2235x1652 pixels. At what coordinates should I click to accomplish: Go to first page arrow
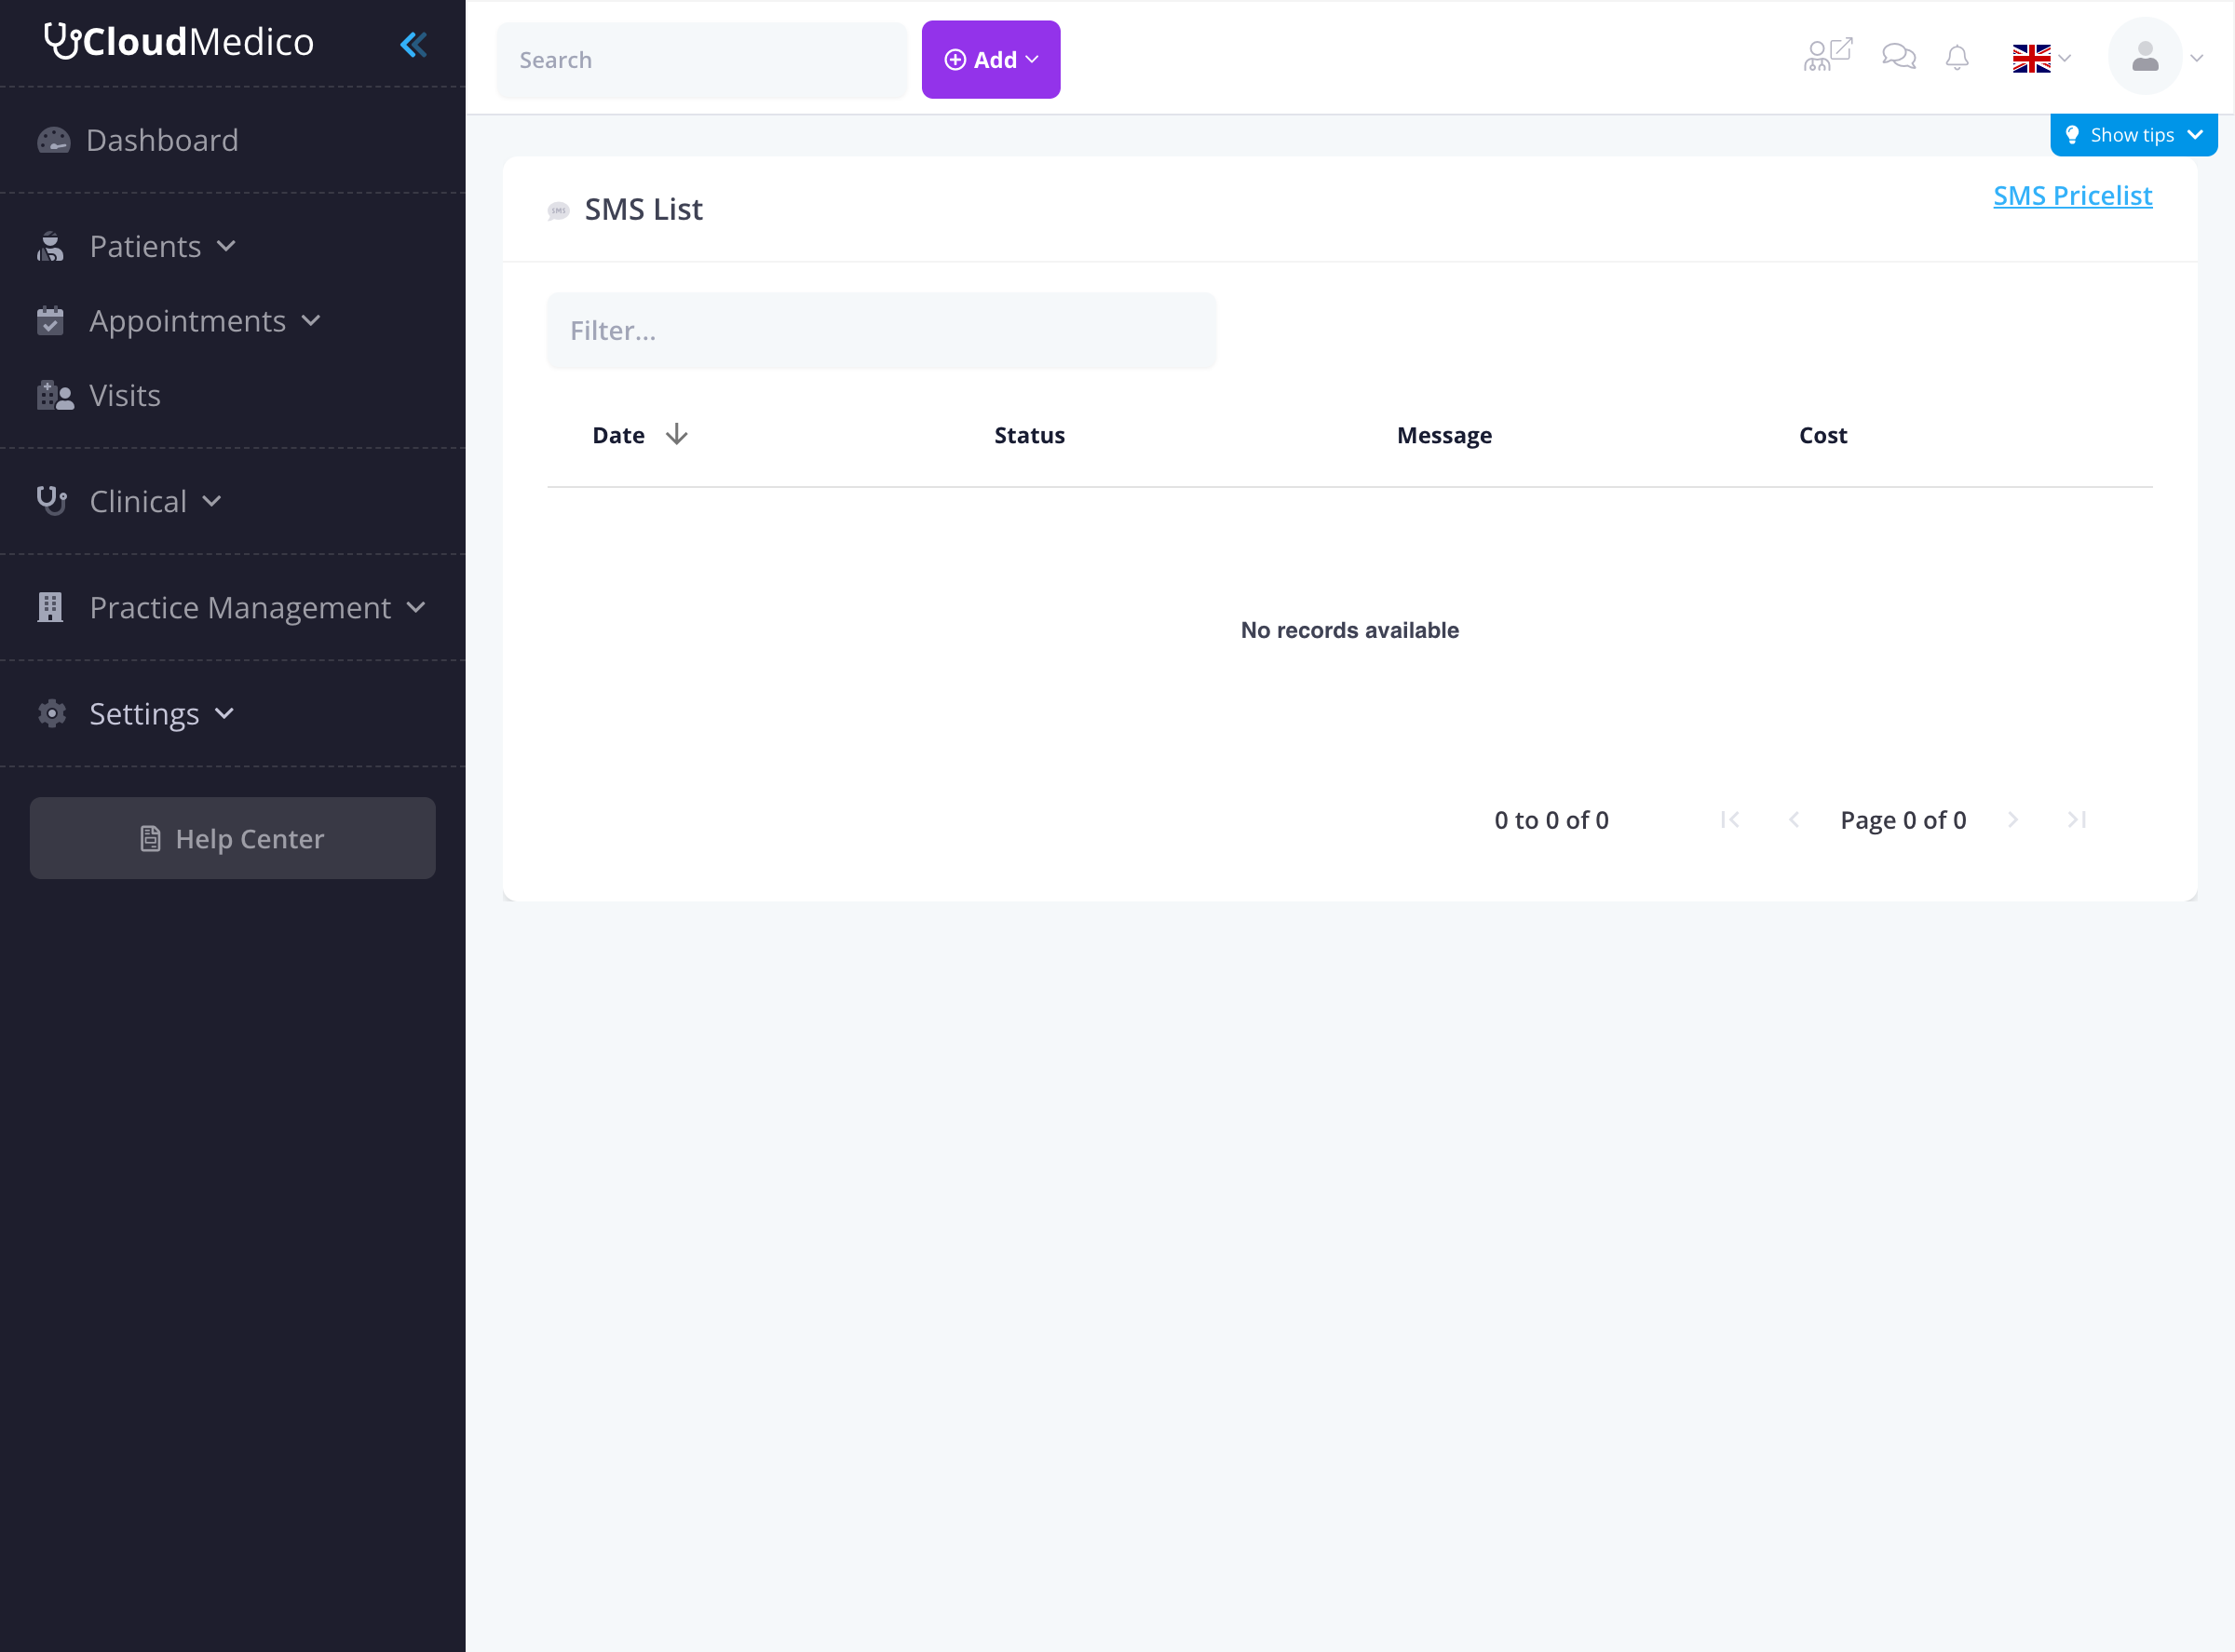click(1730, 820)
